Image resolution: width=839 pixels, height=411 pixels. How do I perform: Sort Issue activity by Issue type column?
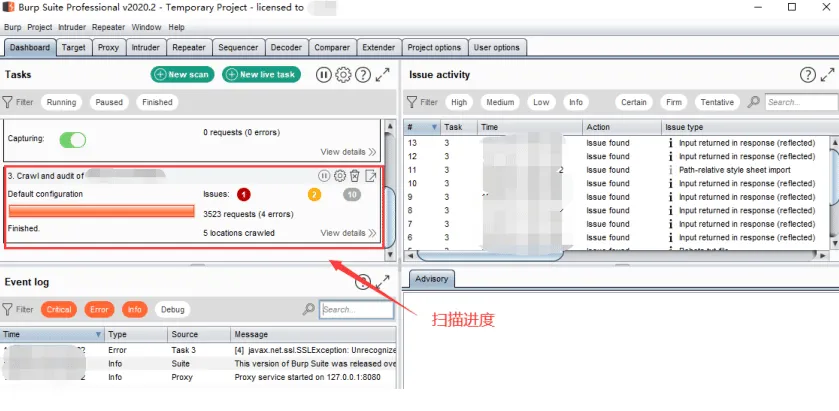coord(745,127)
